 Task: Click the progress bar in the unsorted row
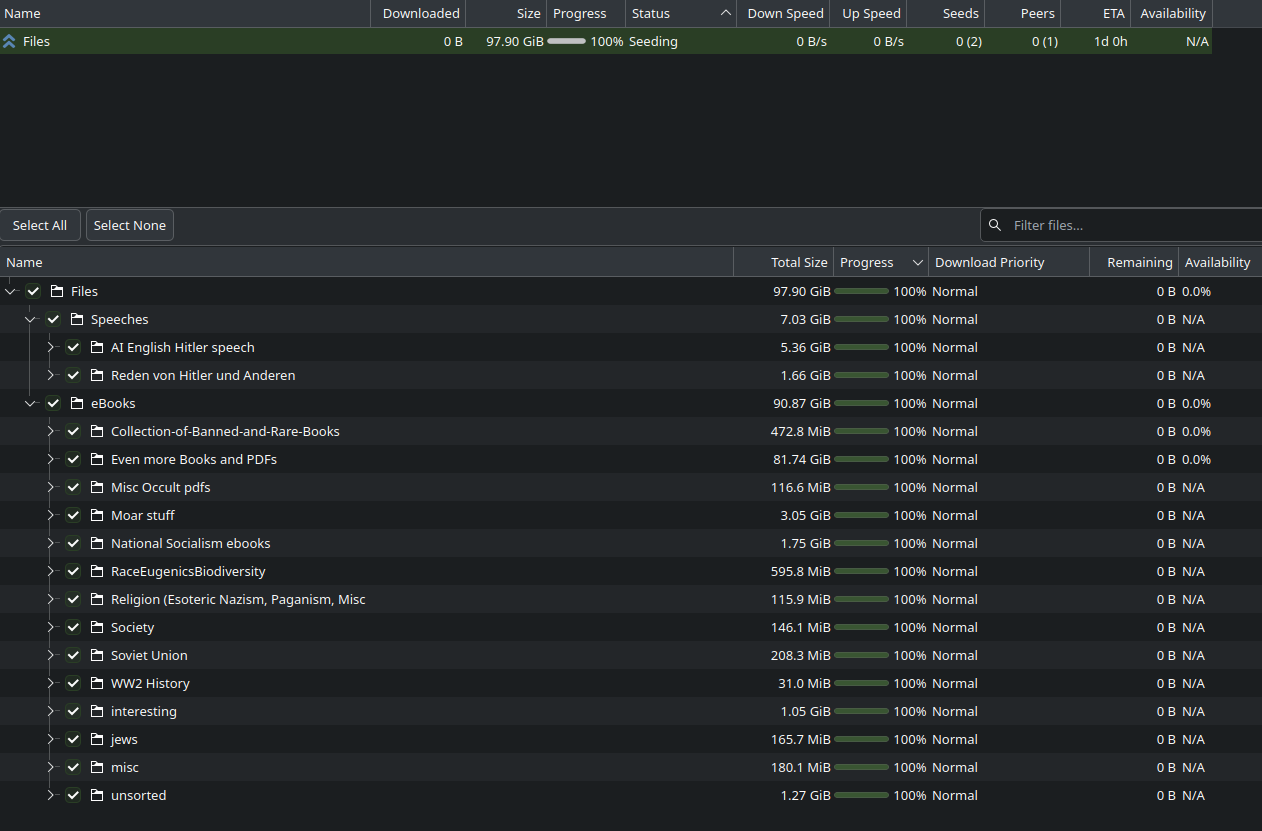(862, 795)
